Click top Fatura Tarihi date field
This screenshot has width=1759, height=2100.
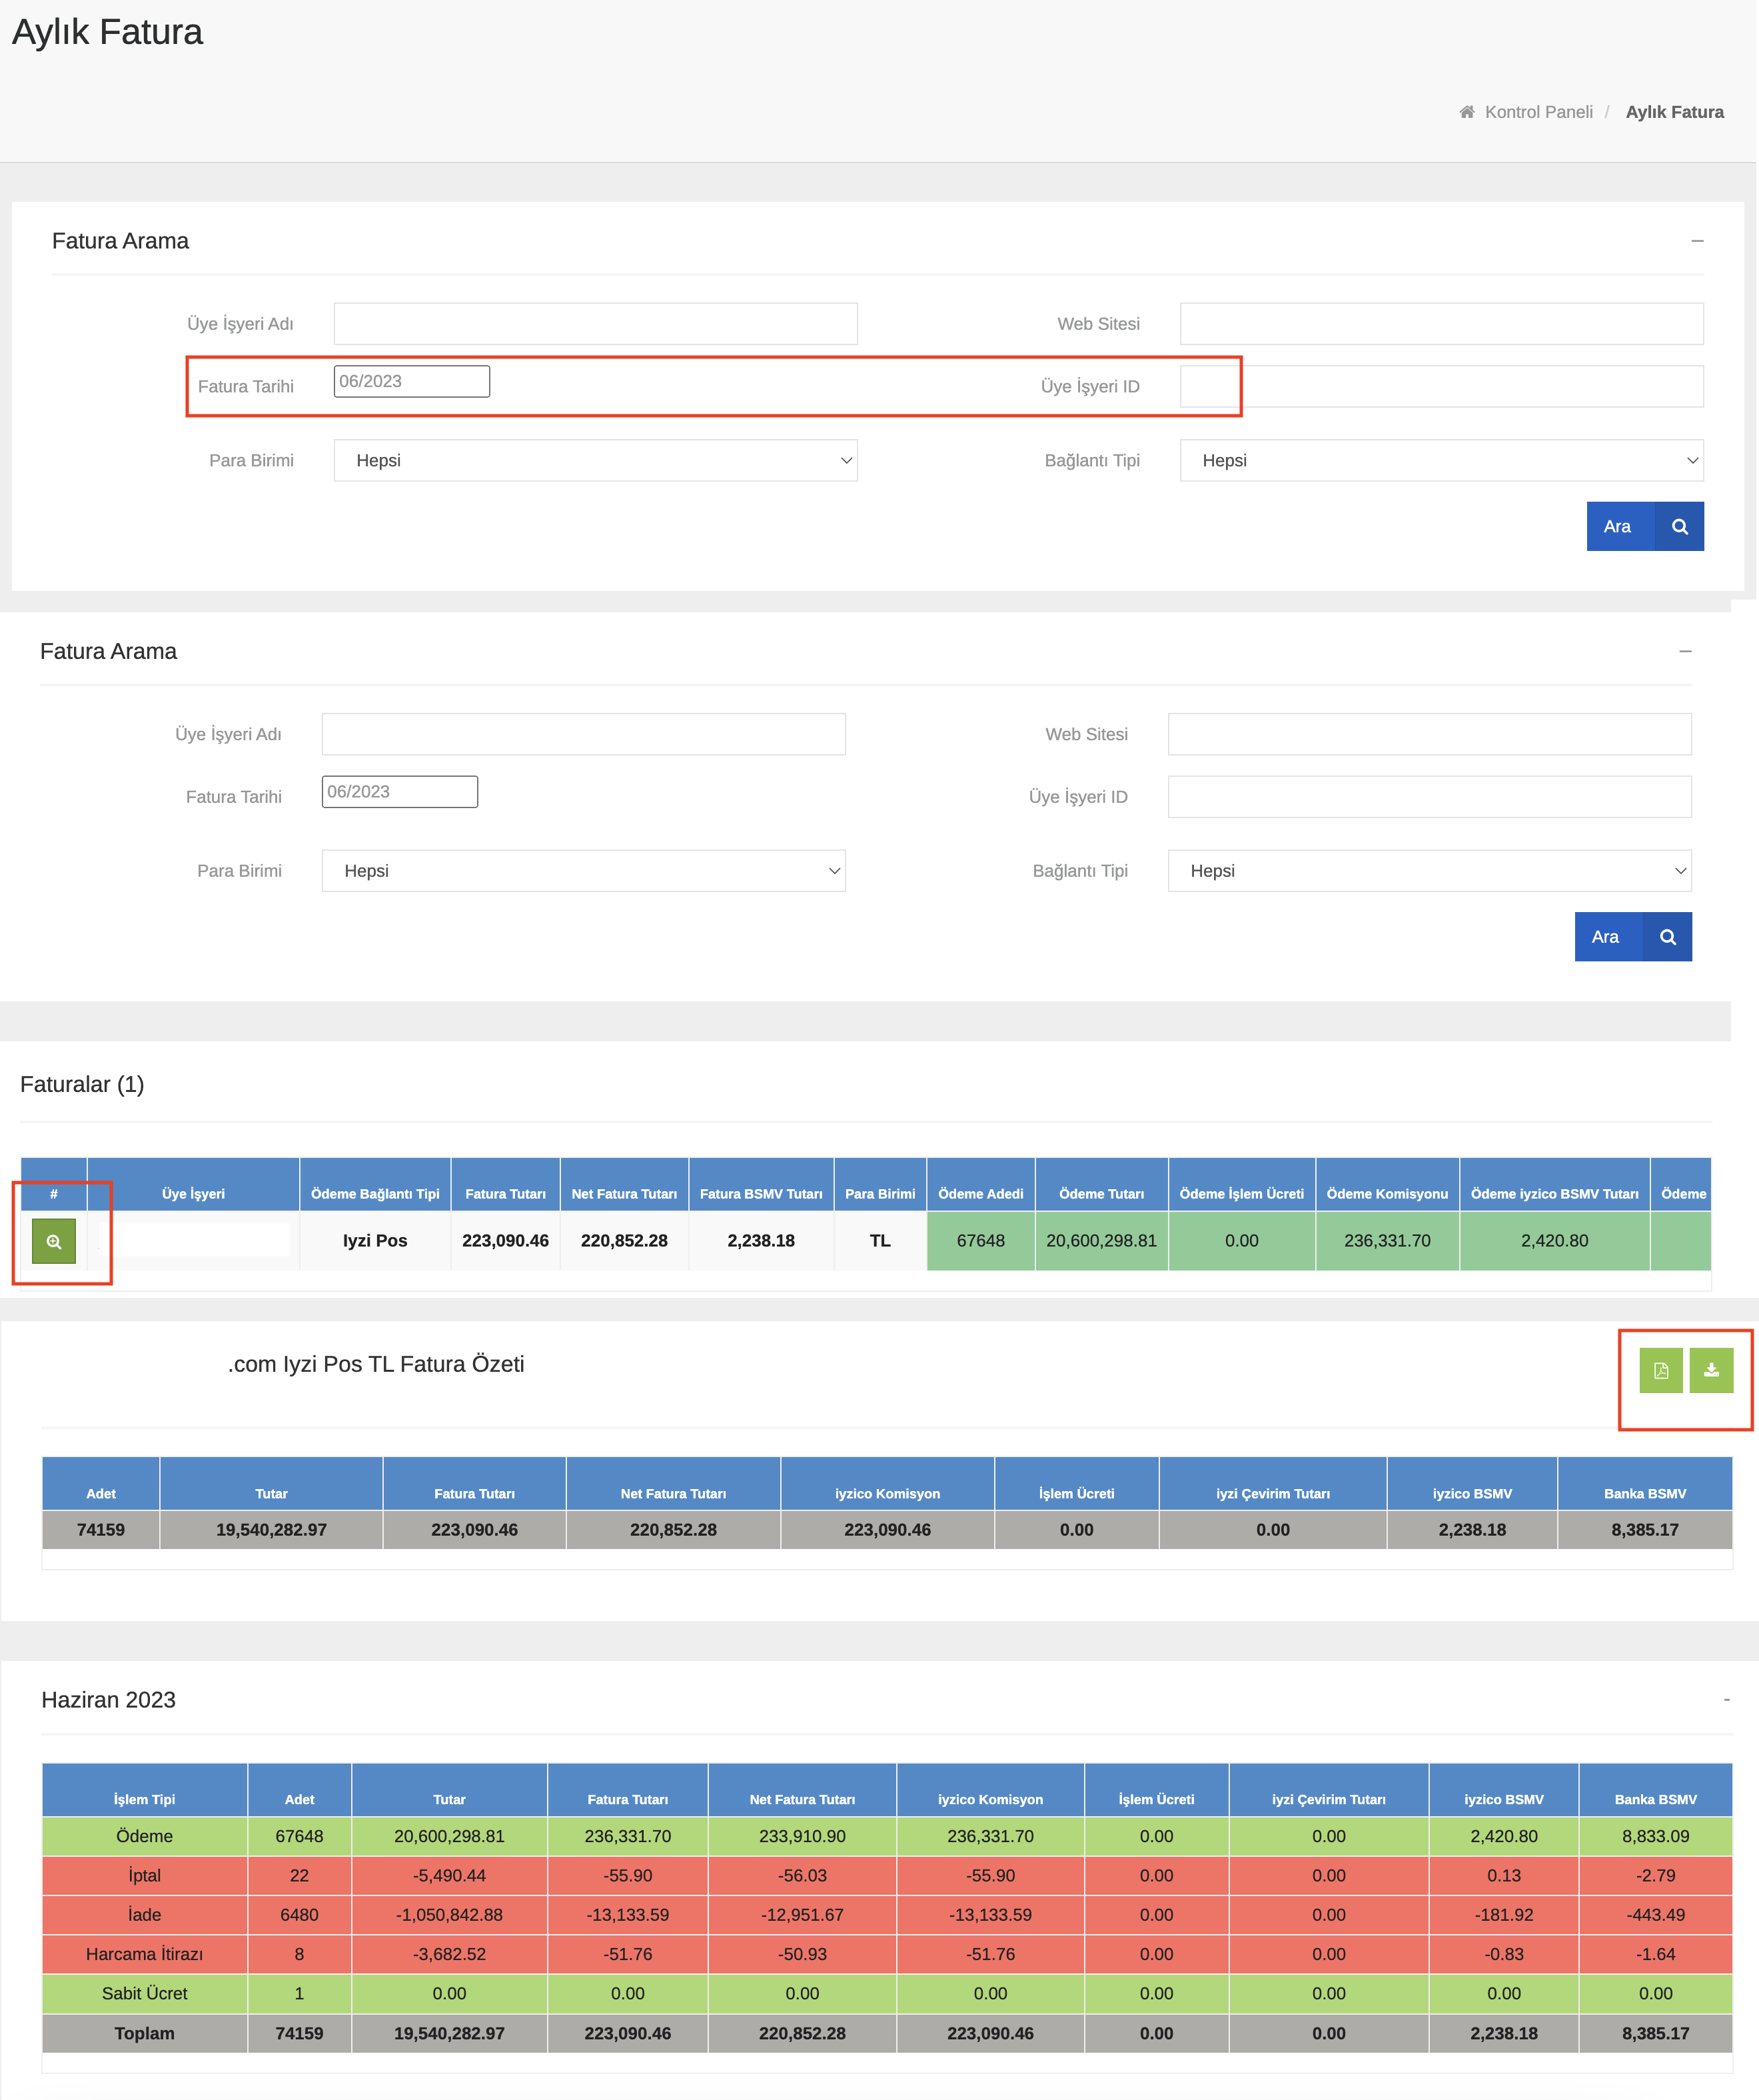[411, 382]
